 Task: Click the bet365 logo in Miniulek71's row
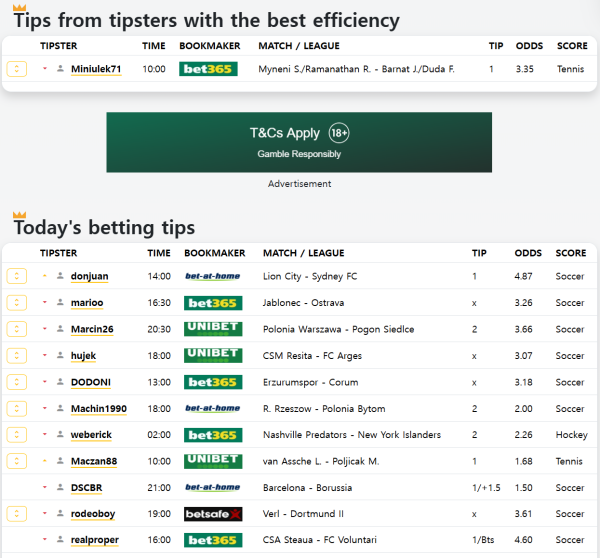click(x=208, y=69)
